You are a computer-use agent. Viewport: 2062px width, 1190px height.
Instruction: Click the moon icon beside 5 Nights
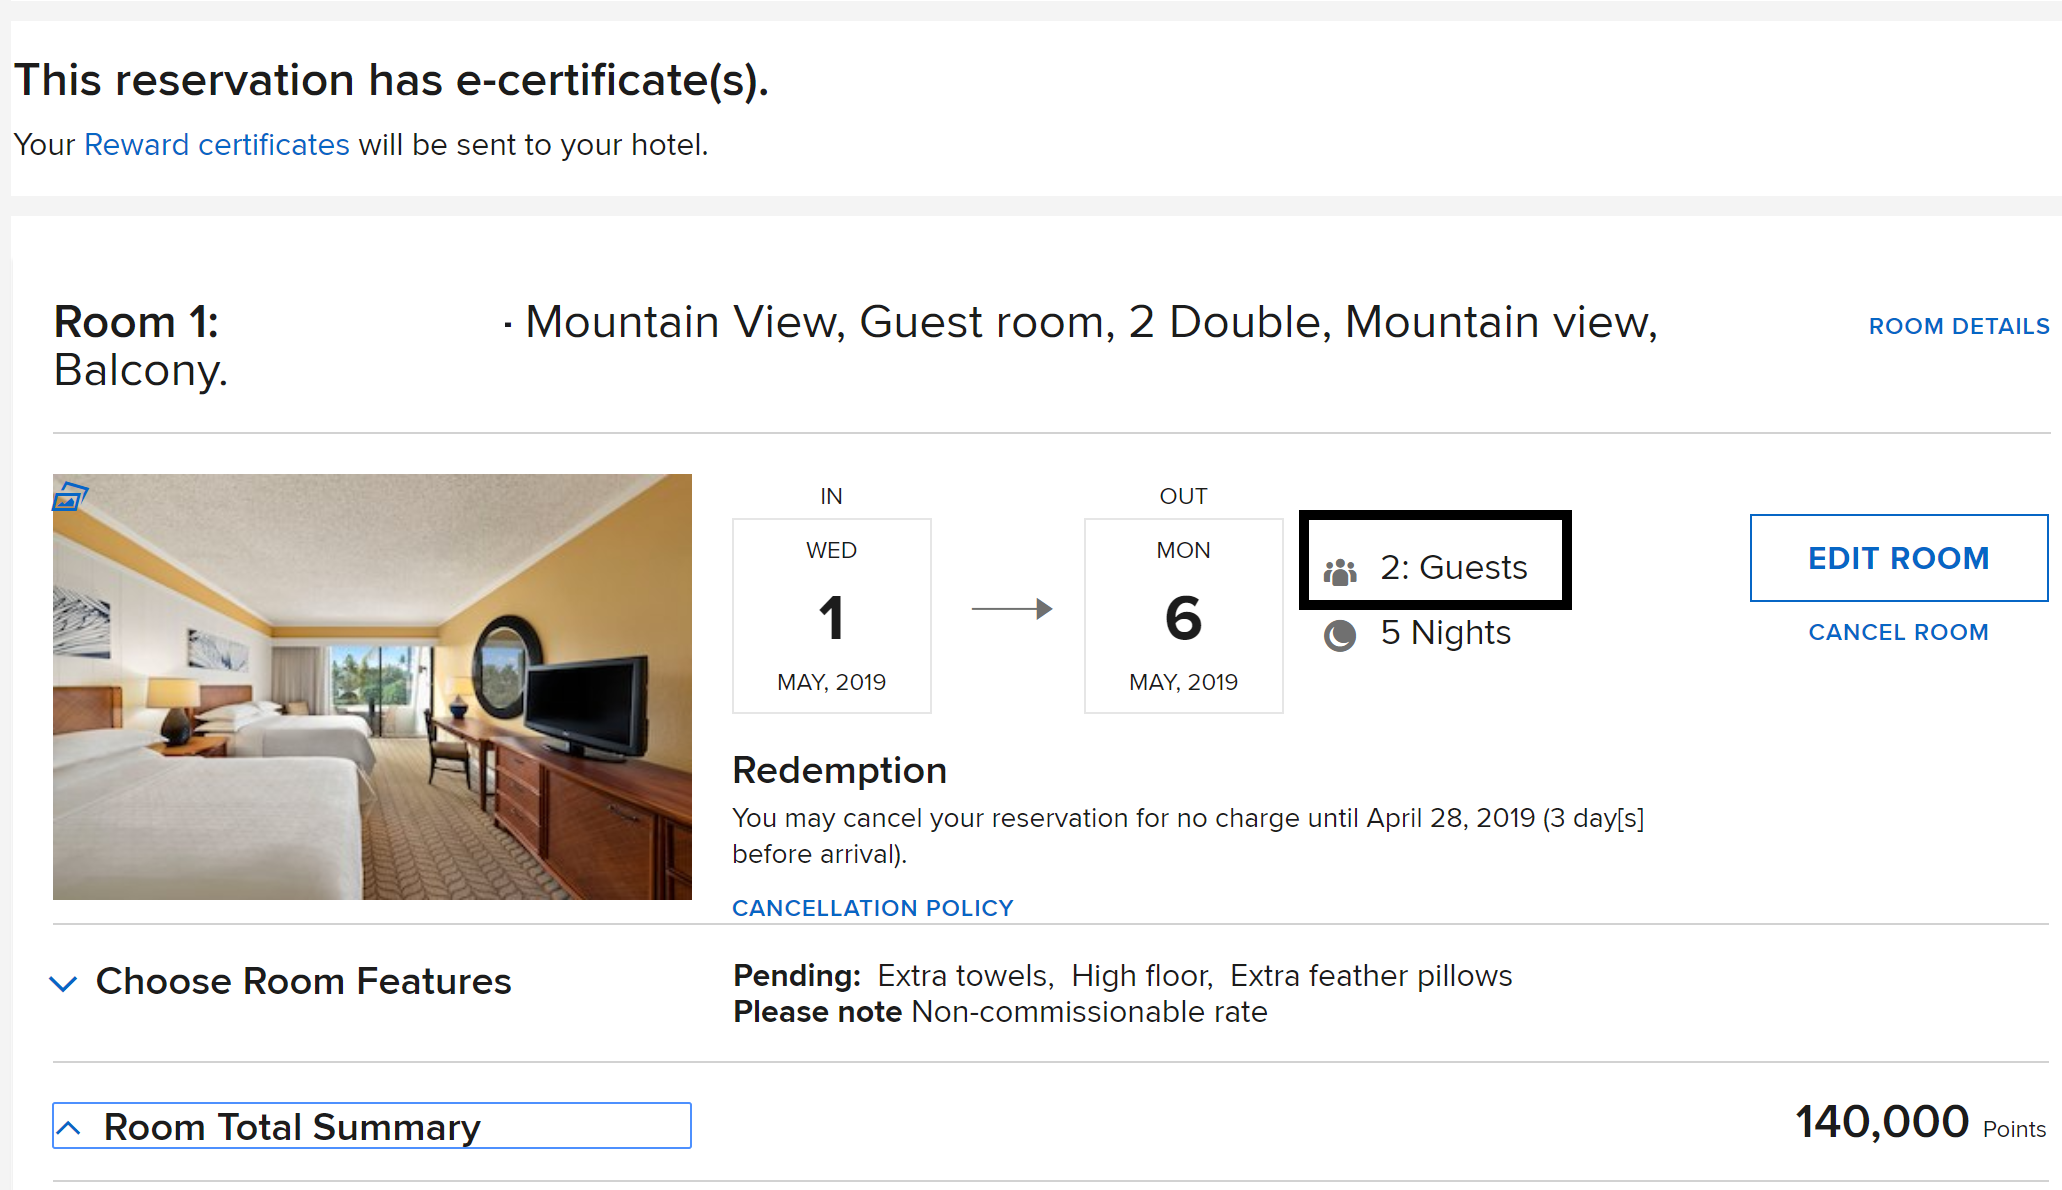(x=1340, y=635)
